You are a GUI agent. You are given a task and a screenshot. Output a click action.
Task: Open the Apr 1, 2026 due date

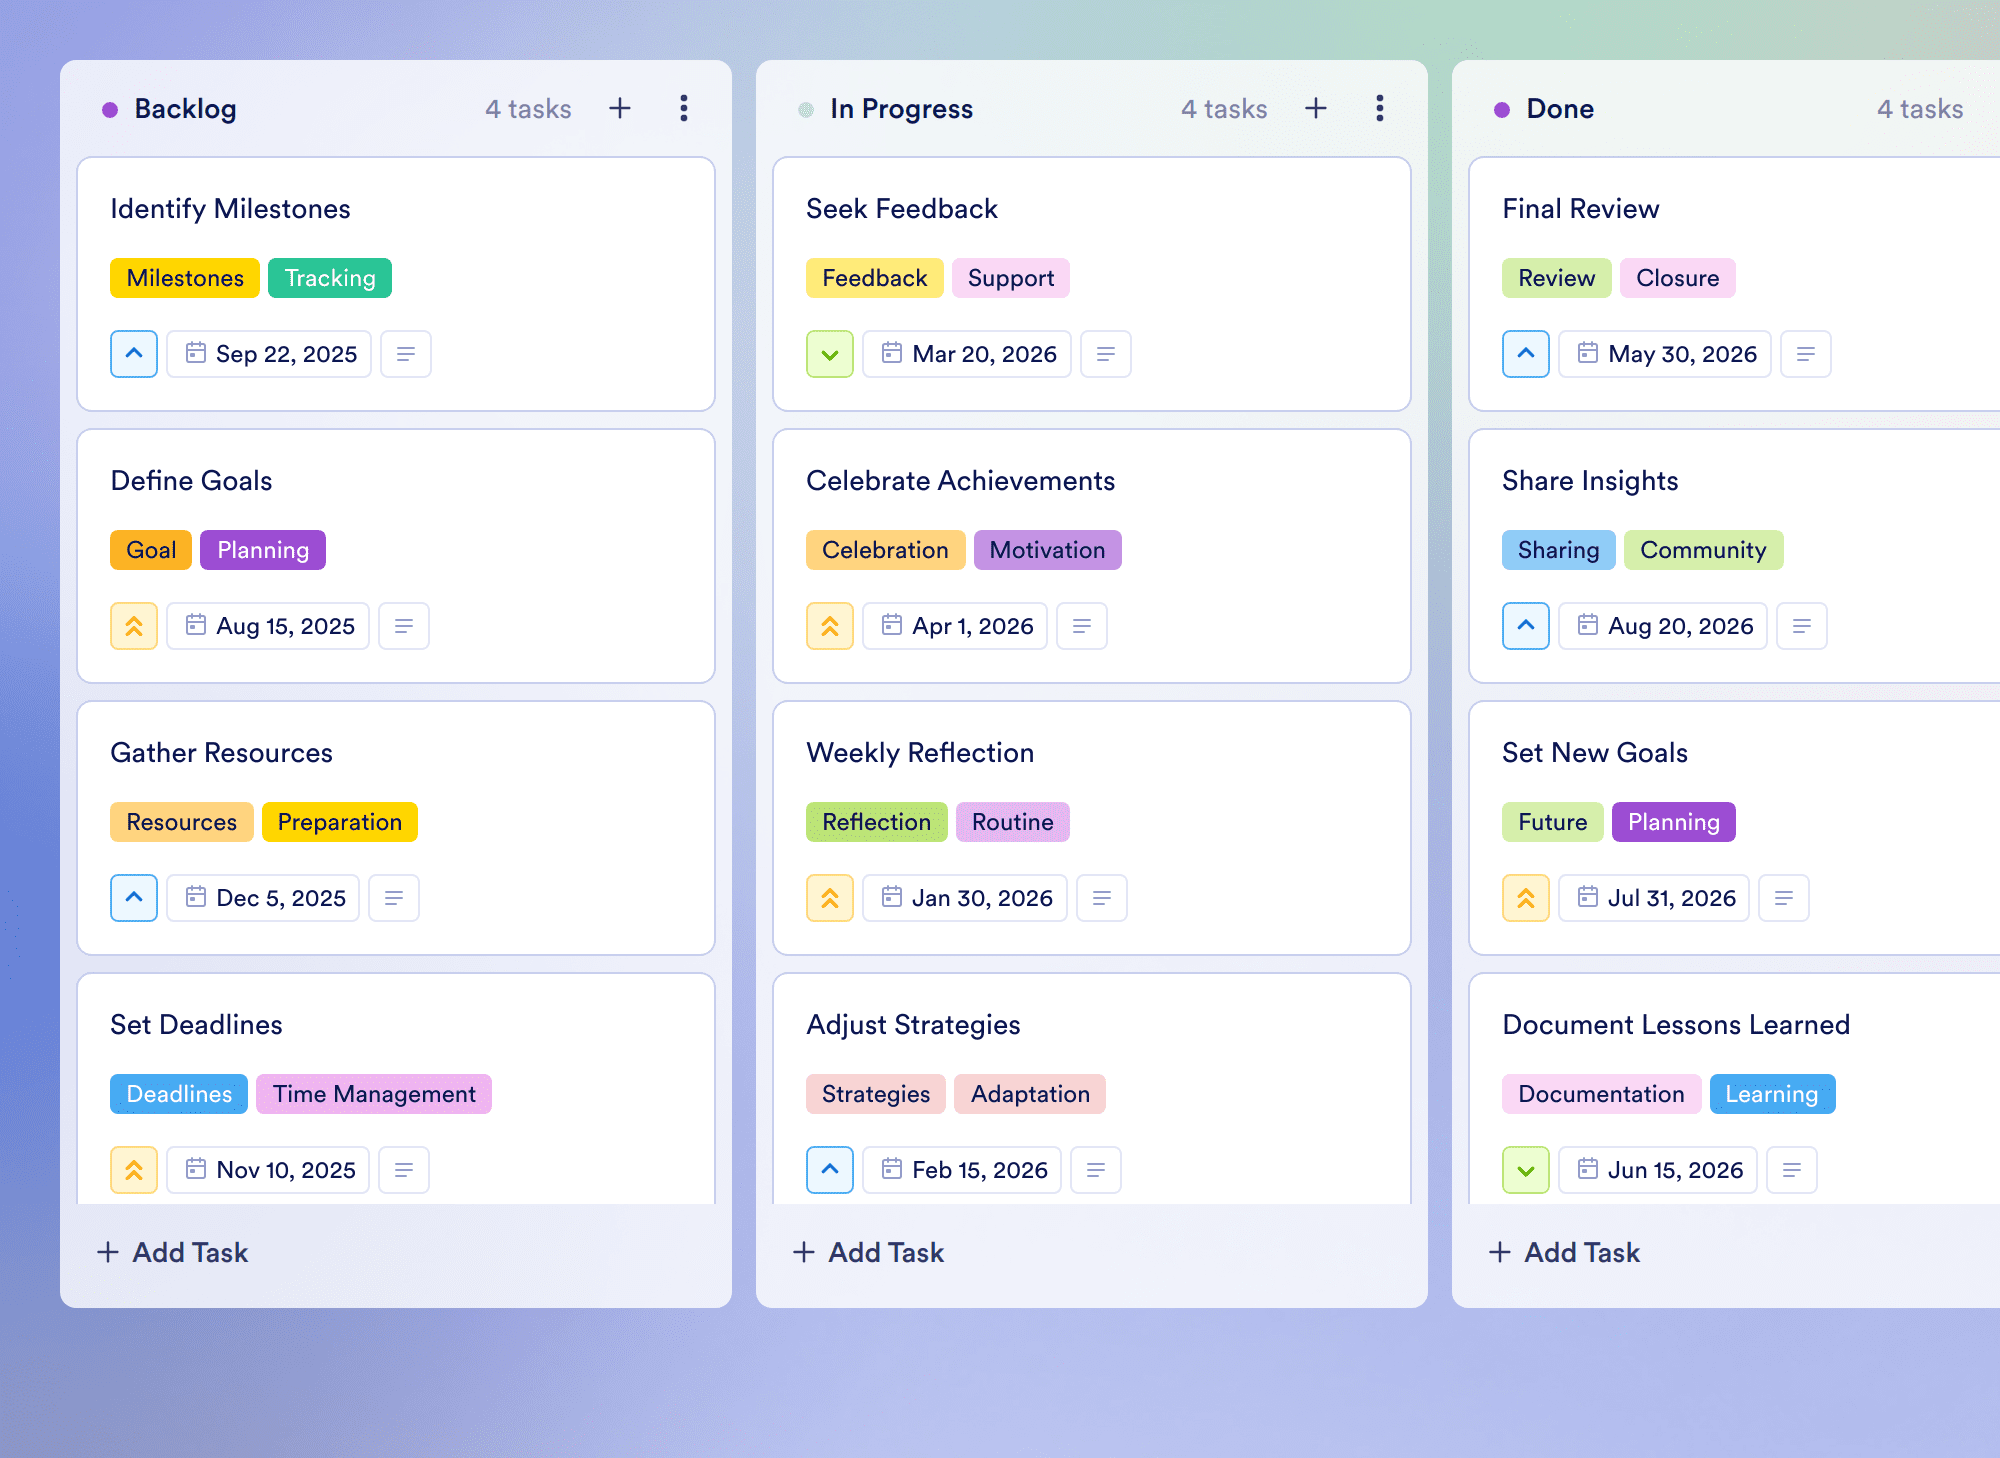tap(955, 626)
